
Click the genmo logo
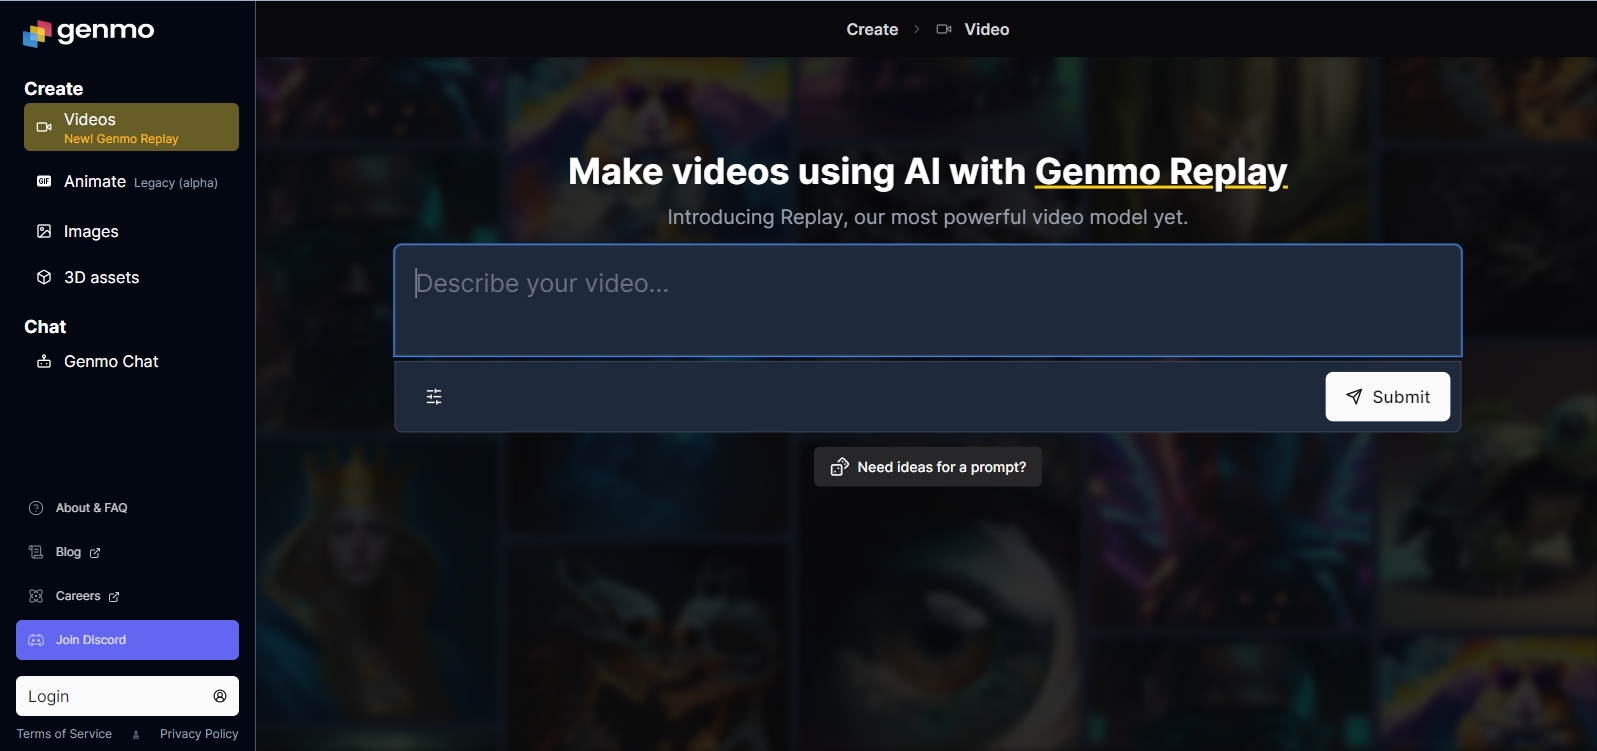pos(88,32)
